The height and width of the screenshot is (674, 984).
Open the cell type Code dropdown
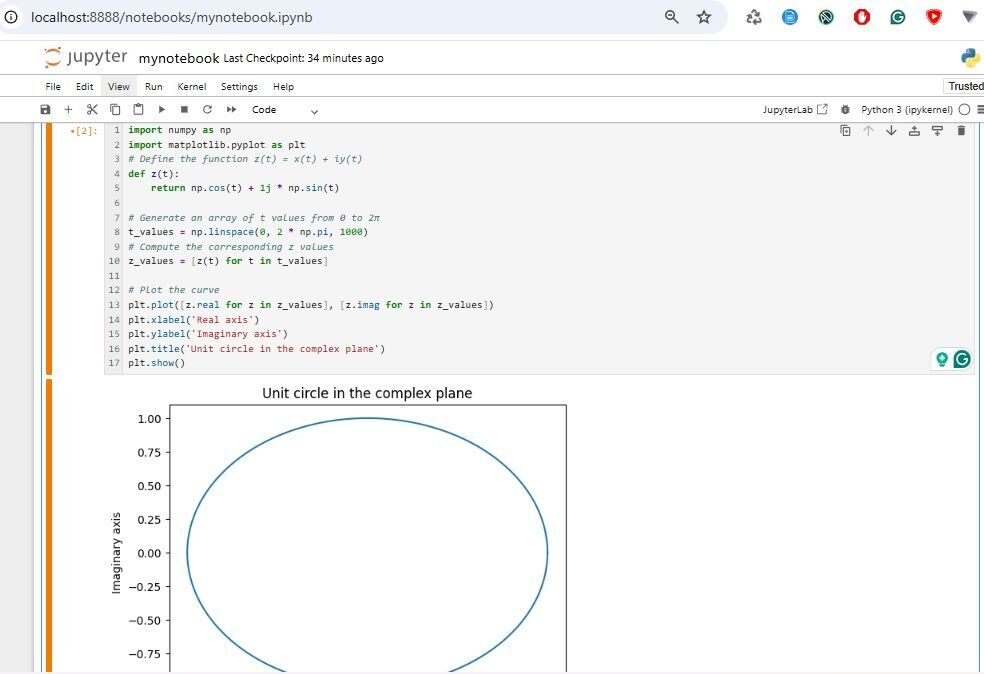[285, 109]
